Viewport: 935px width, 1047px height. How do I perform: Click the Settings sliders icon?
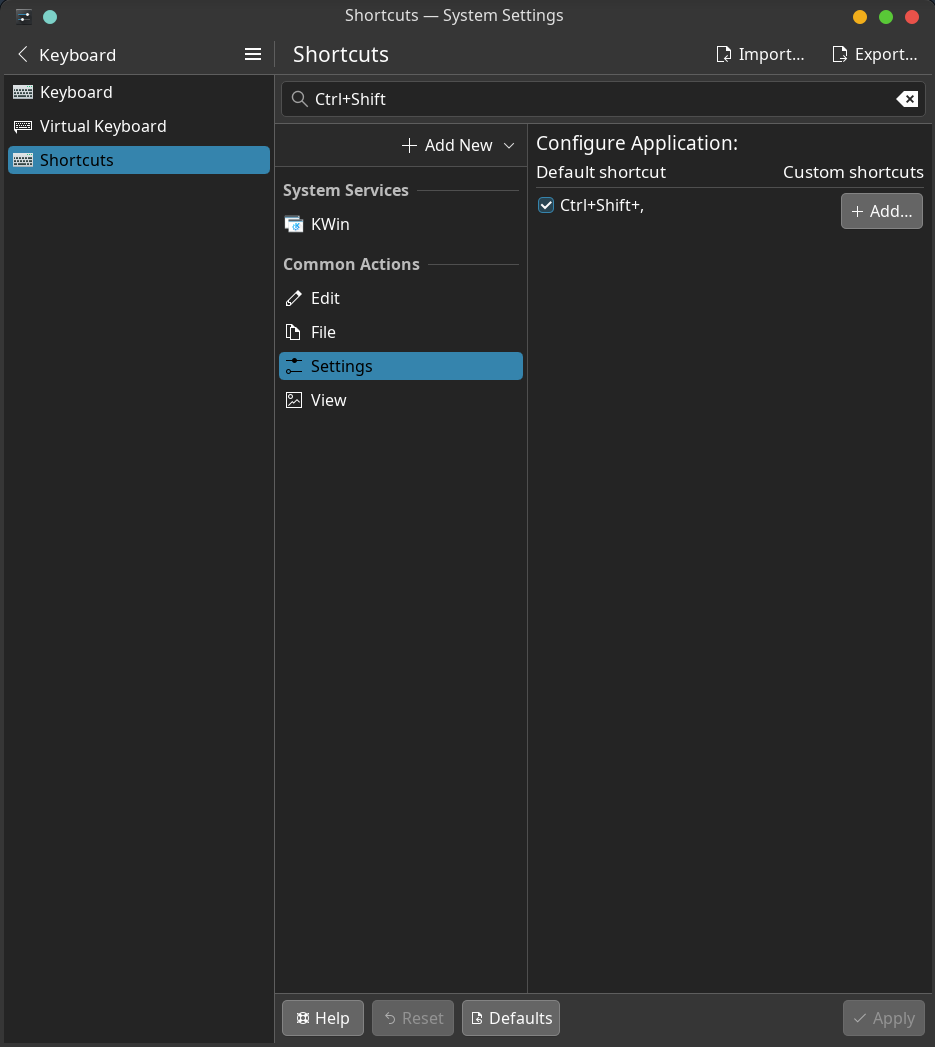(x=294, y=366)
